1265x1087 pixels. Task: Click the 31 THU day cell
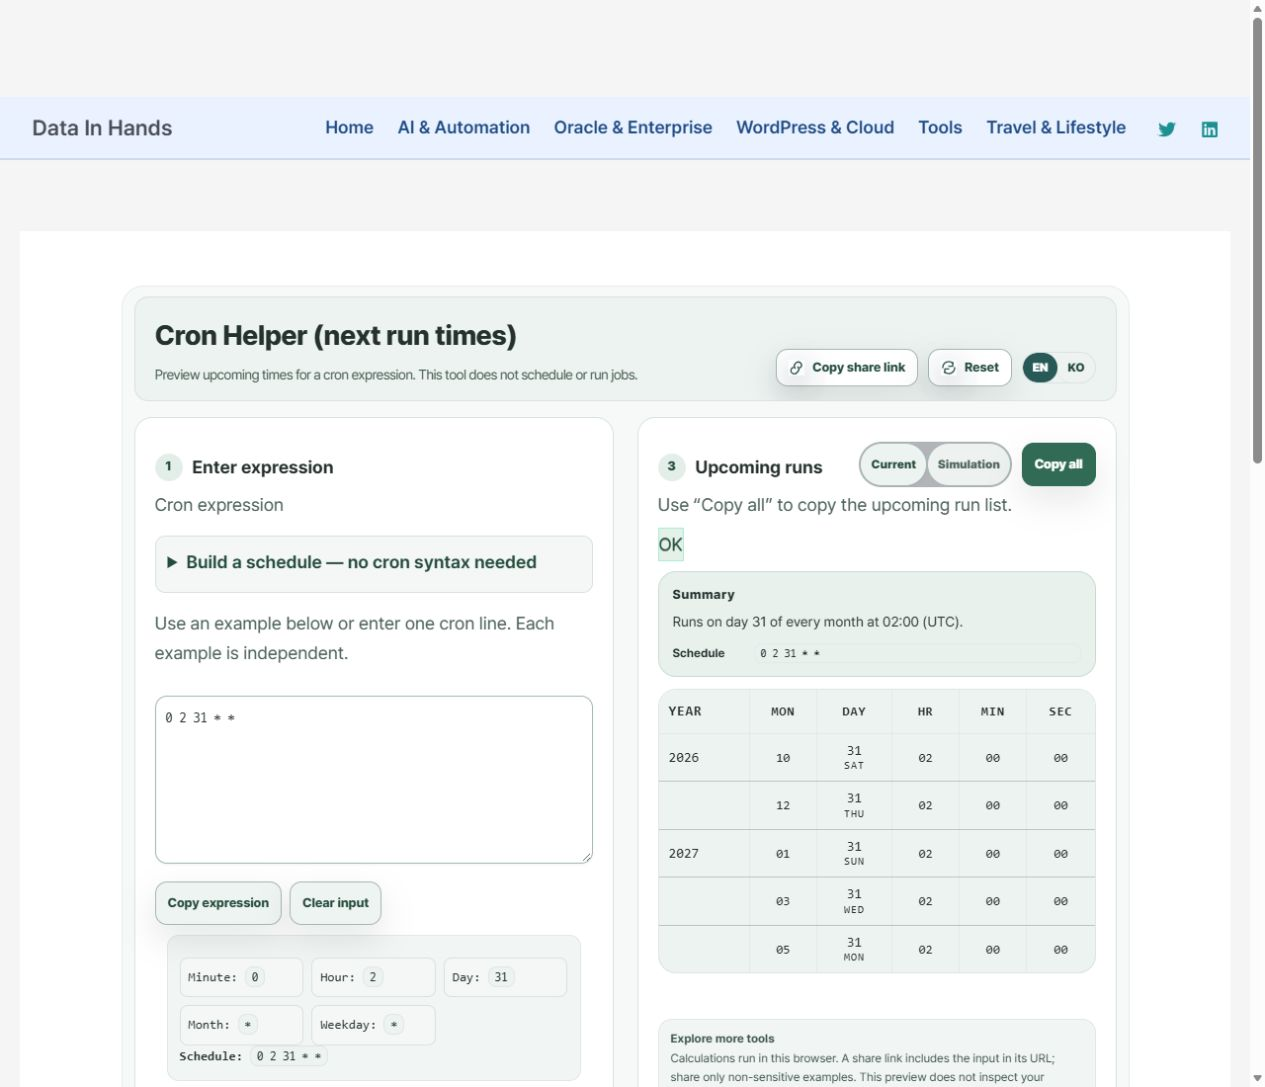tap(854, 806)
